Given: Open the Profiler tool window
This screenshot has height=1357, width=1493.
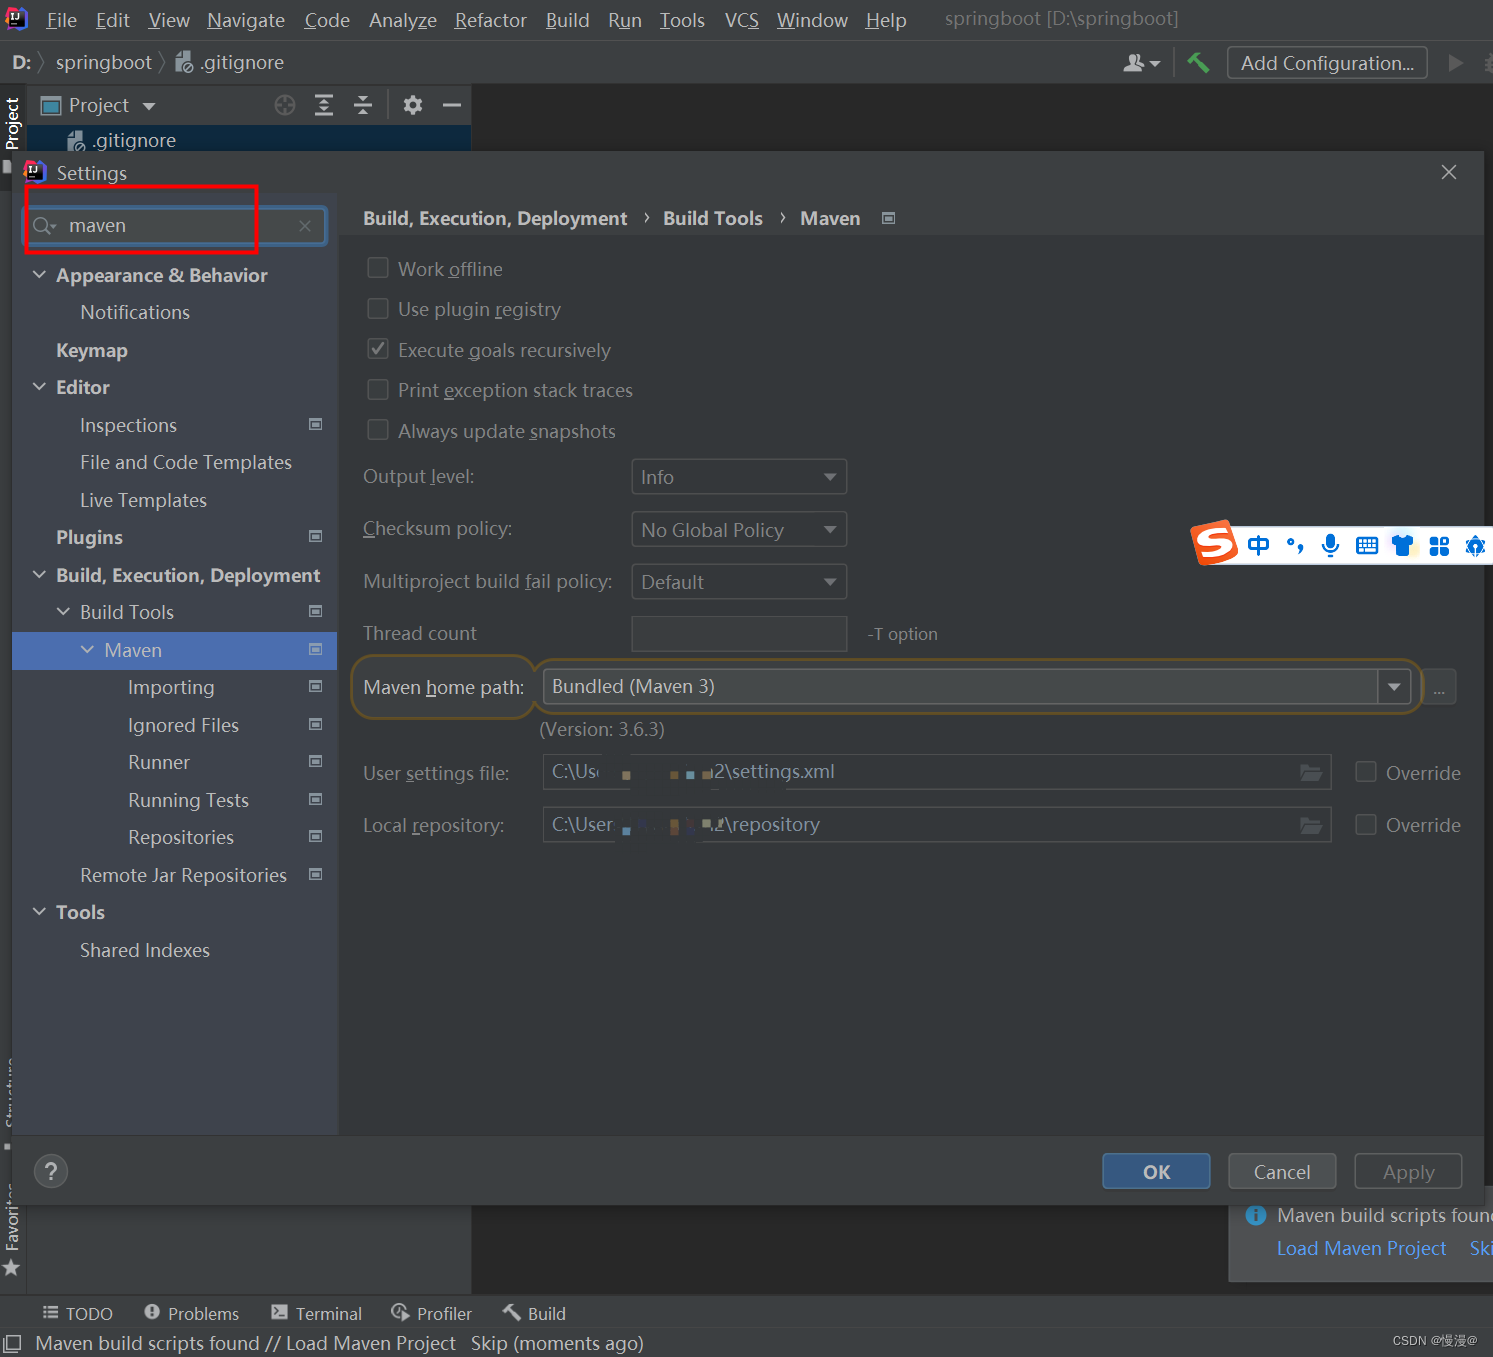Looking at the screenshot, I should coord(431,1313).
